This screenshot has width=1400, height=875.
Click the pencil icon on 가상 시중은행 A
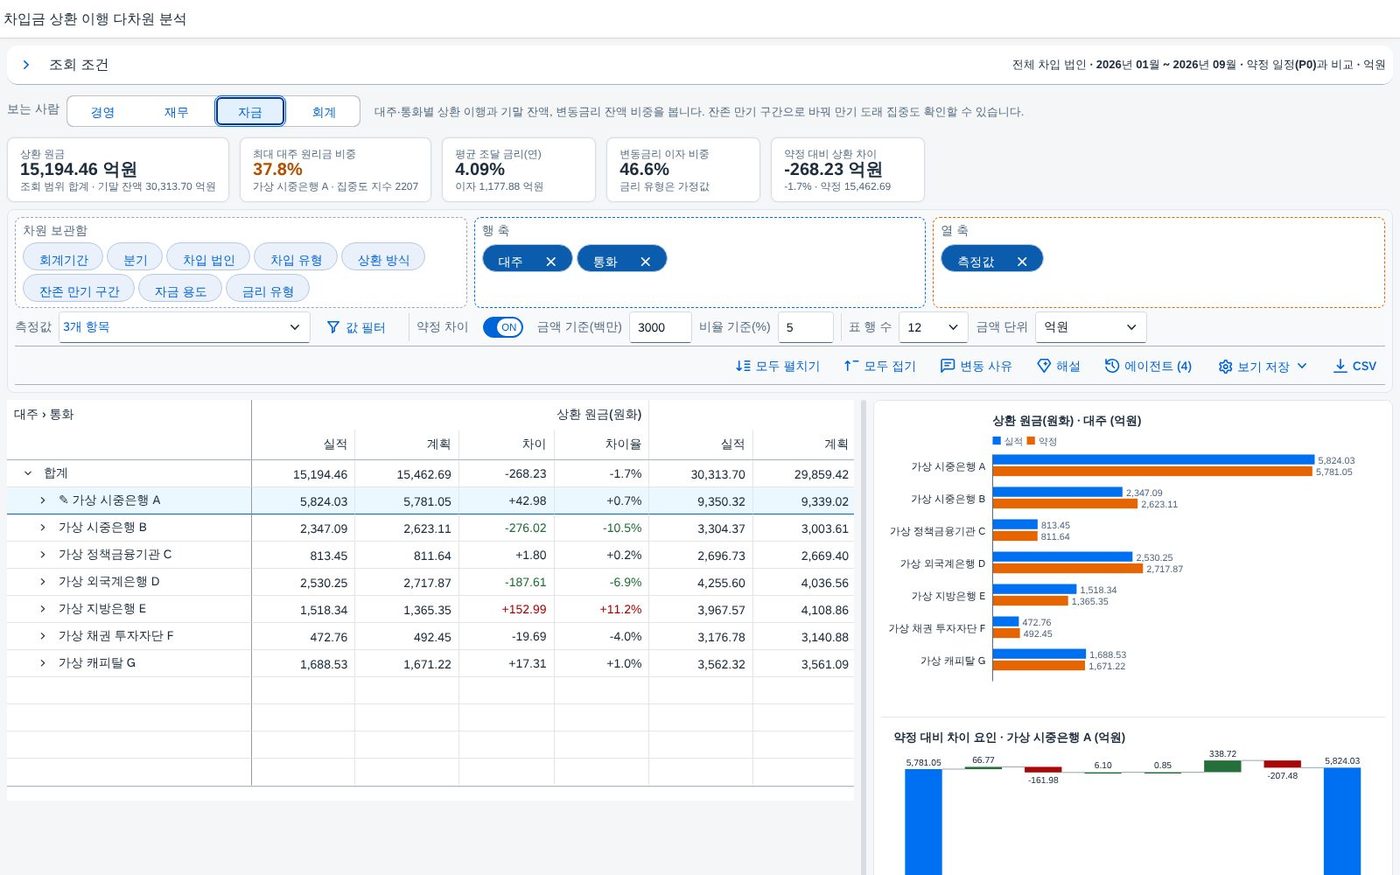(x=64, y=500)
